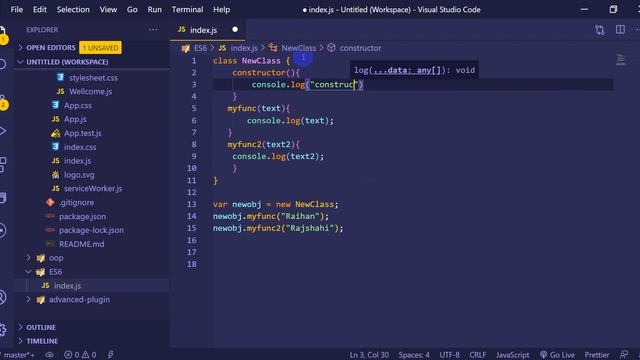Open the Selection menu

pos(73,9)
